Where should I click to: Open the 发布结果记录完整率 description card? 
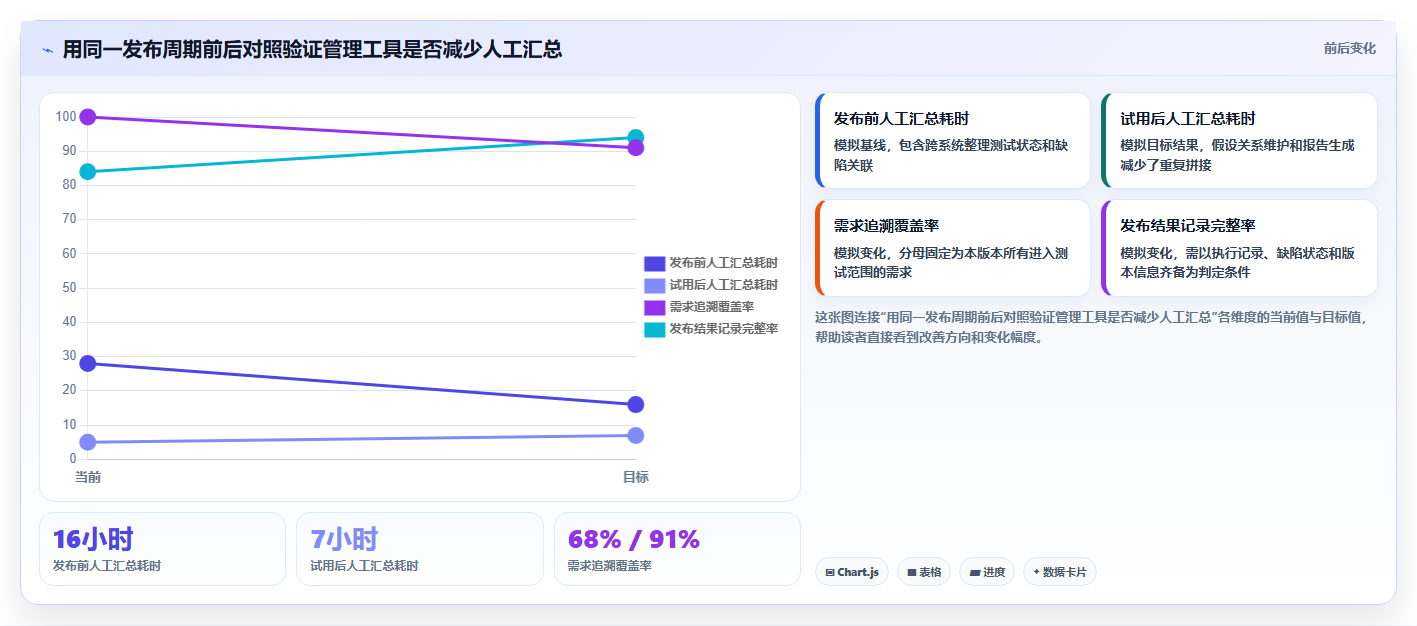[x=1239, y=248]
